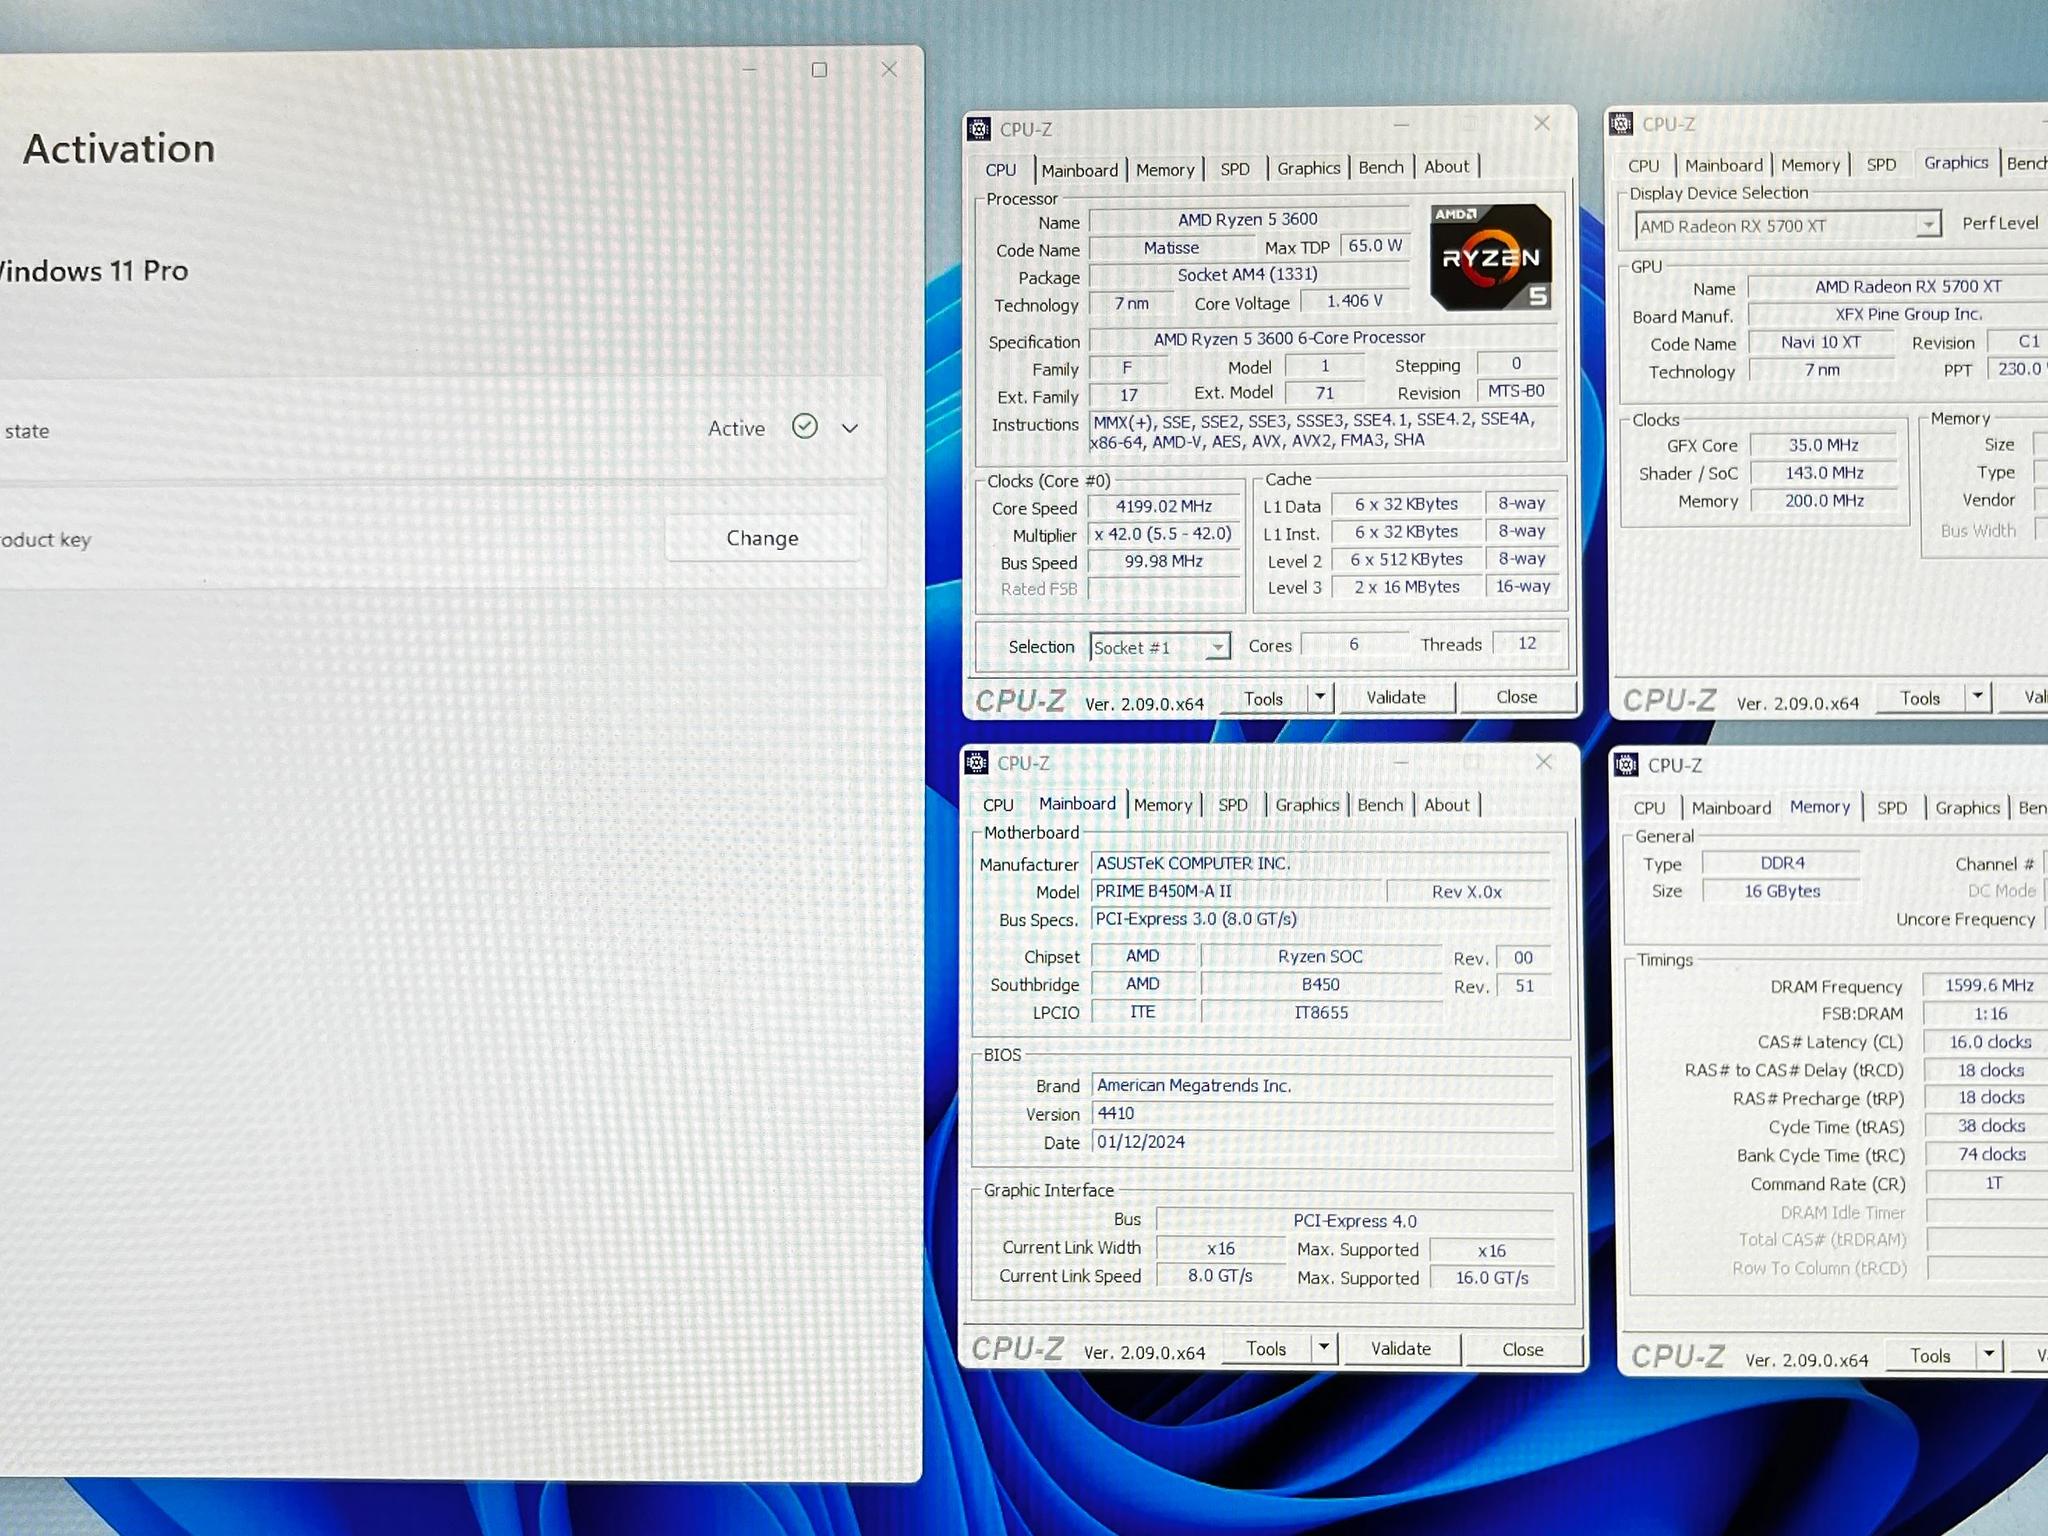Close the Mainboard CPU-Z window
Viewport: 2048px width, 1536px height.
coord(1543,762)
